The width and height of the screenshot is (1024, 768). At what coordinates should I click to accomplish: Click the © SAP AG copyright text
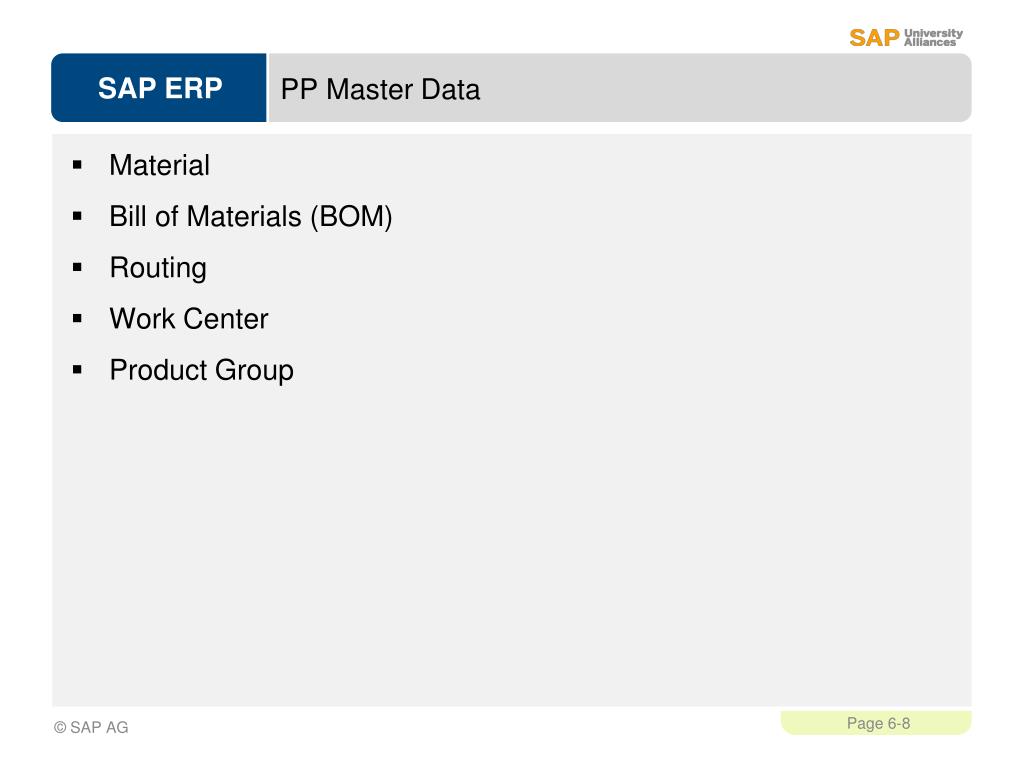(x=91, y=727)
